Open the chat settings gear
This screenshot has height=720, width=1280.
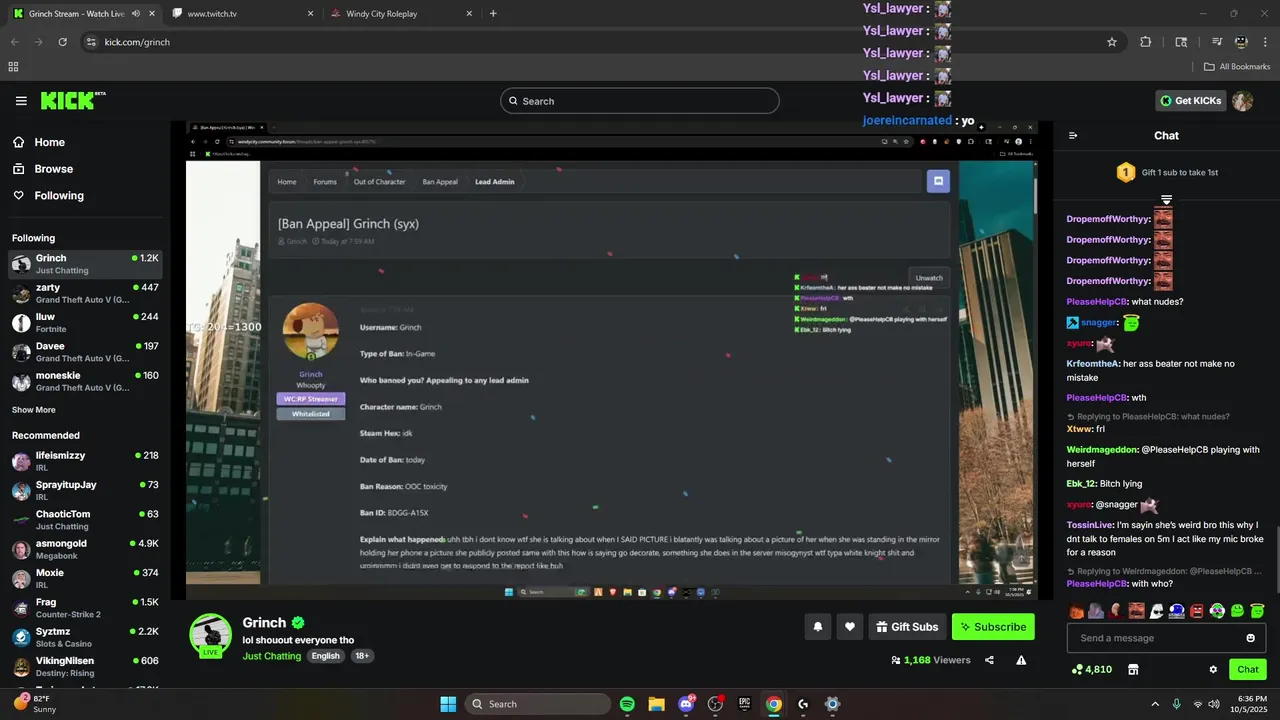(x=1213, y=669)
